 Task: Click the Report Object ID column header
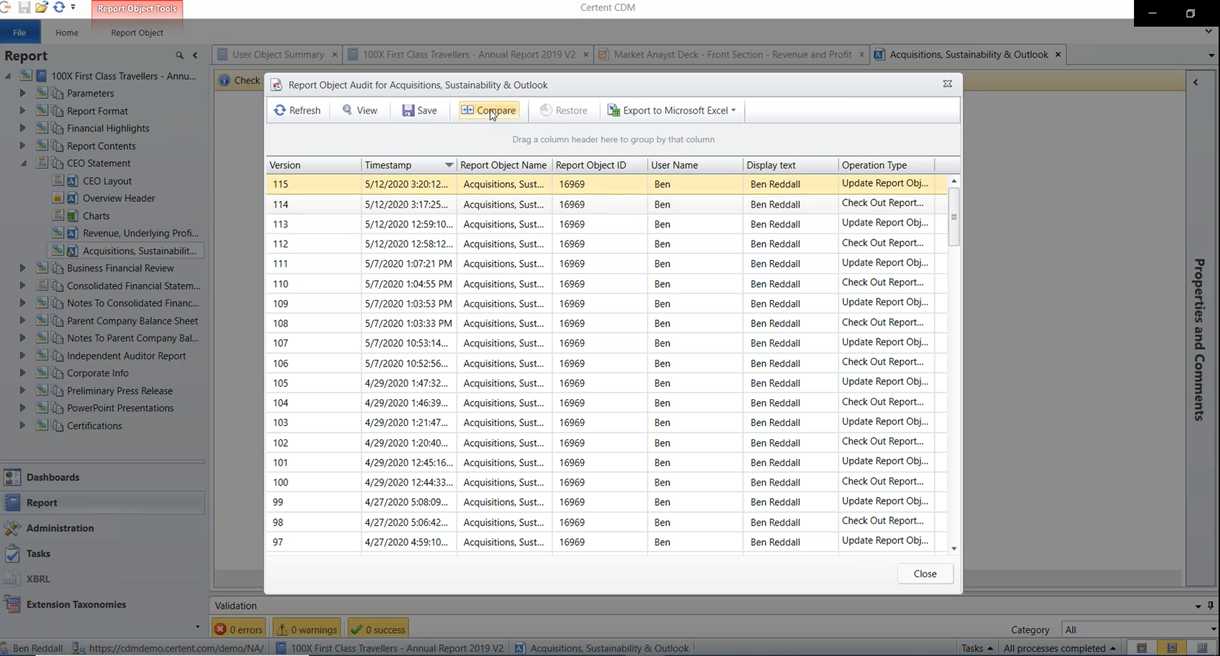click(x=599, y=165)
